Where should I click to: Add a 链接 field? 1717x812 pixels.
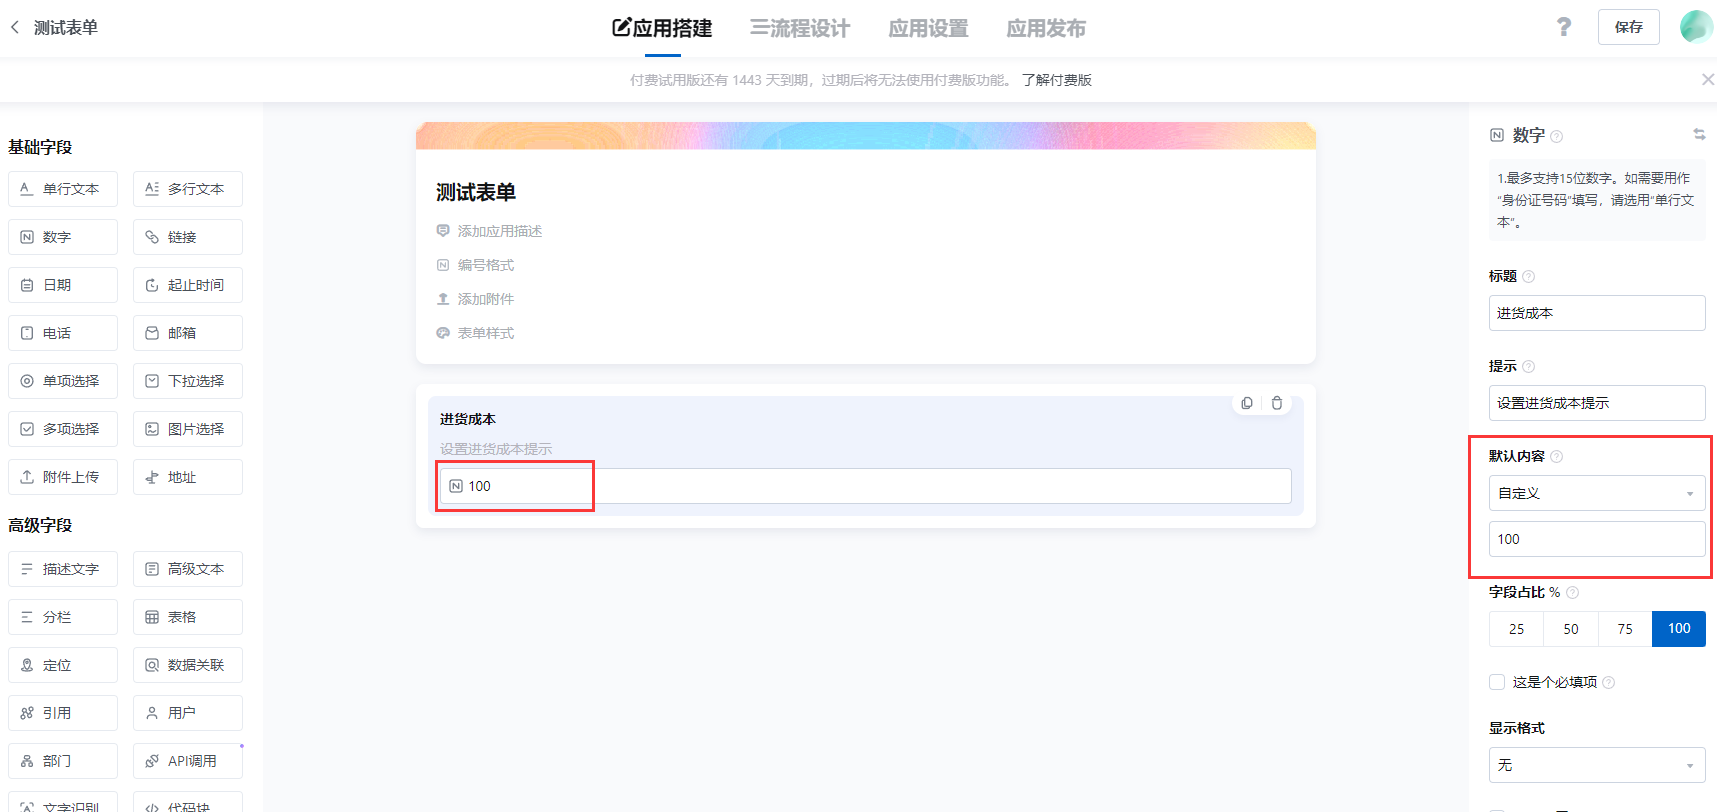coord(188,237)
